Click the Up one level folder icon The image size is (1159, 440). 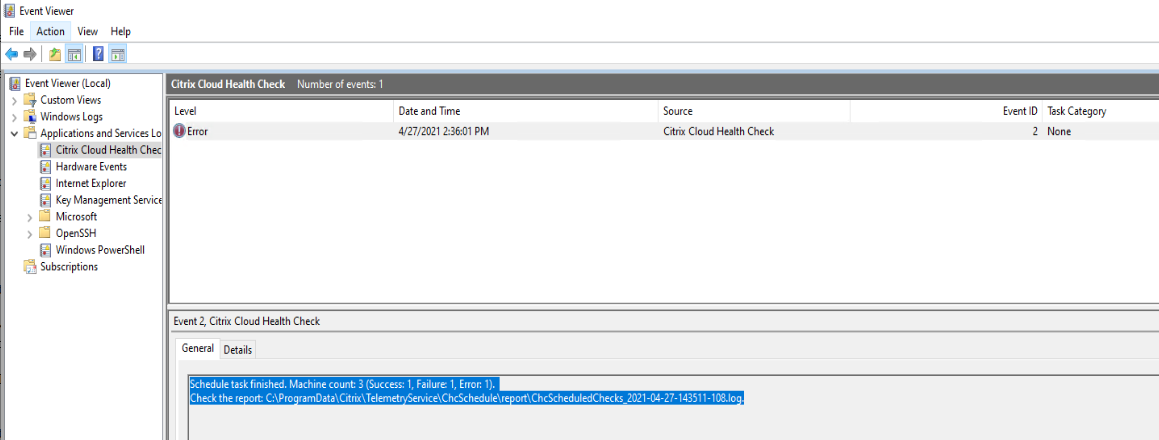[55, 54]
